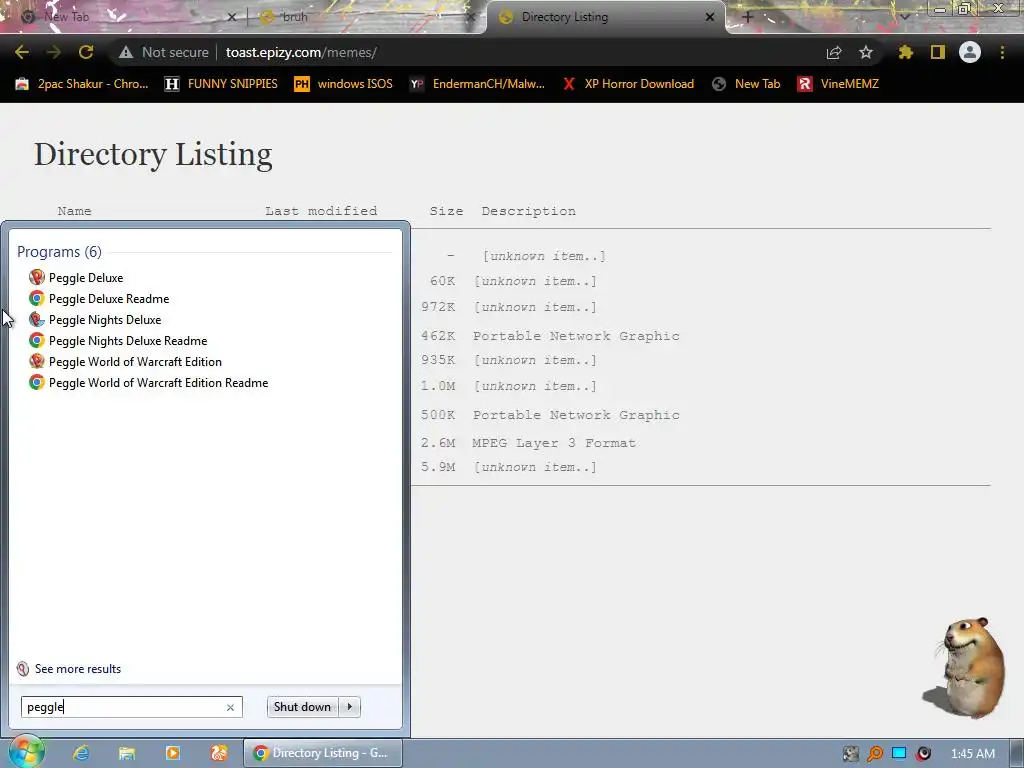Click the red-black disc tray icon

(923, 754)
